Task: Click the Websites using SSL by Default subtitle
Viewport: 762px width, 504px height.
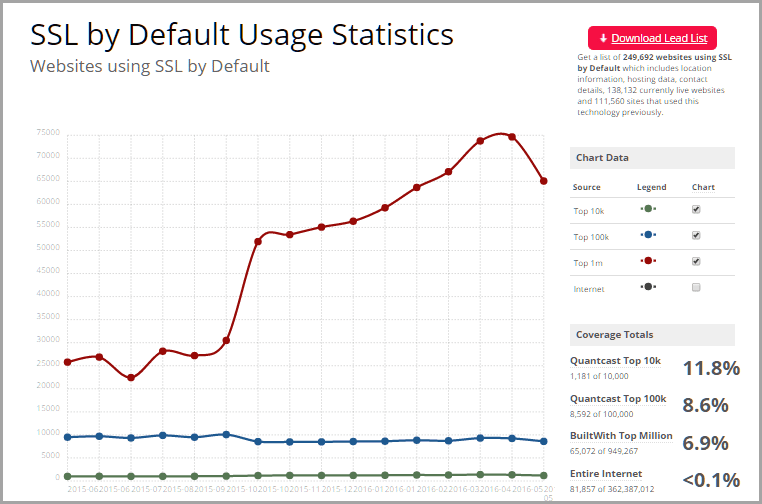Action: 150,67
